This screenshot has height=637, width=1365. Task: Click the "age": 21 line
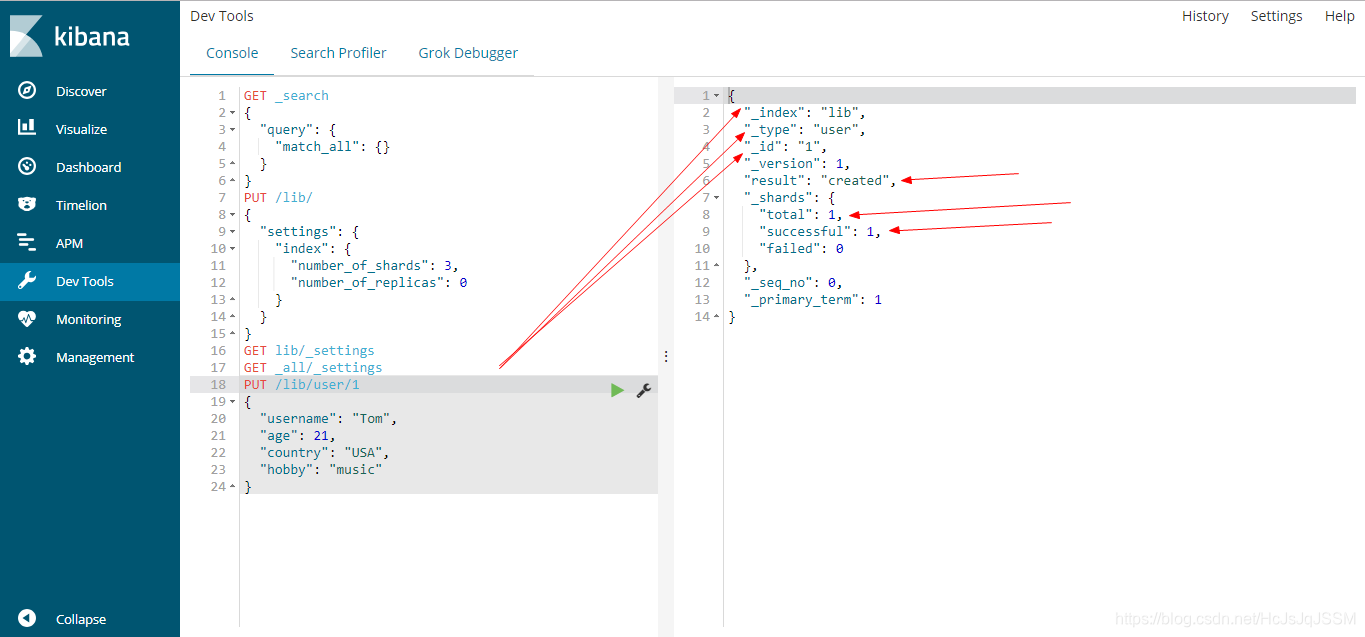[297, 436]
